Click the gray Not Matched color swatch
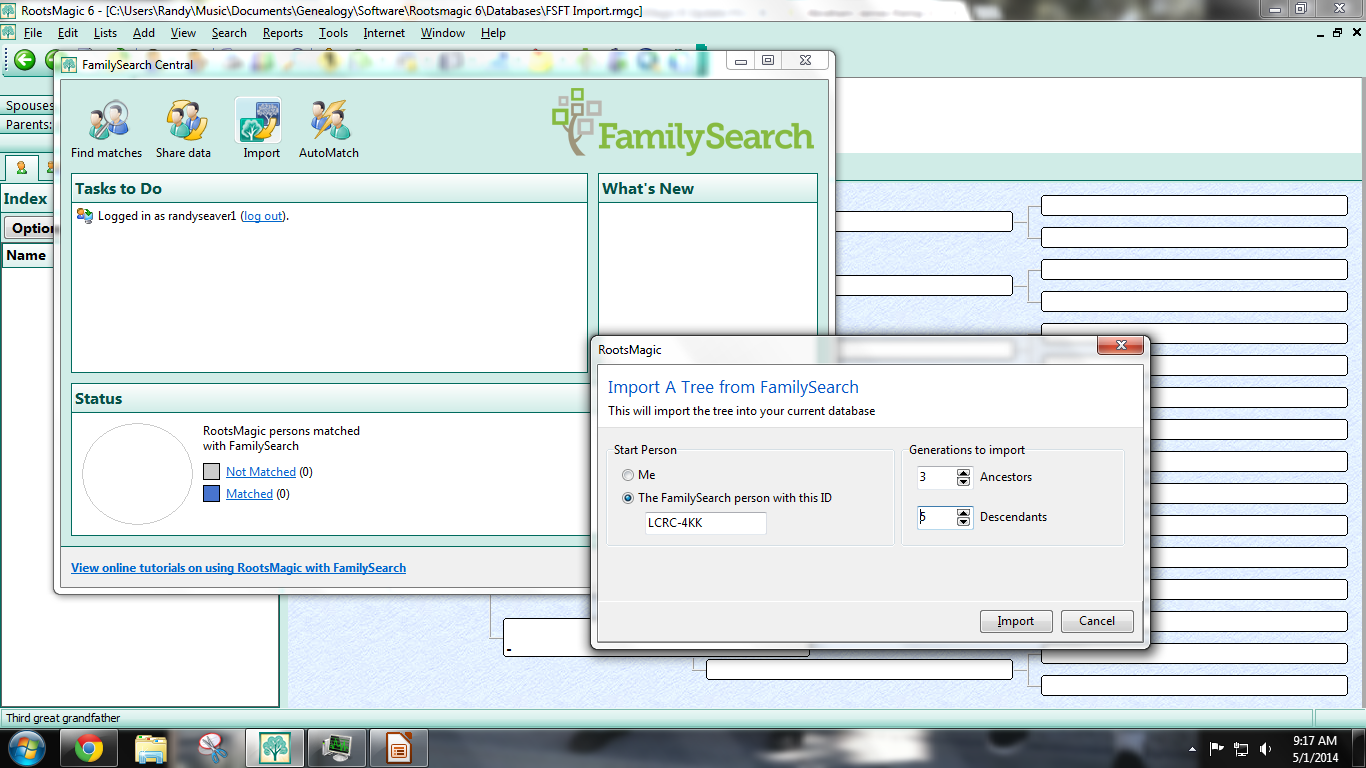 click(211, 472)
